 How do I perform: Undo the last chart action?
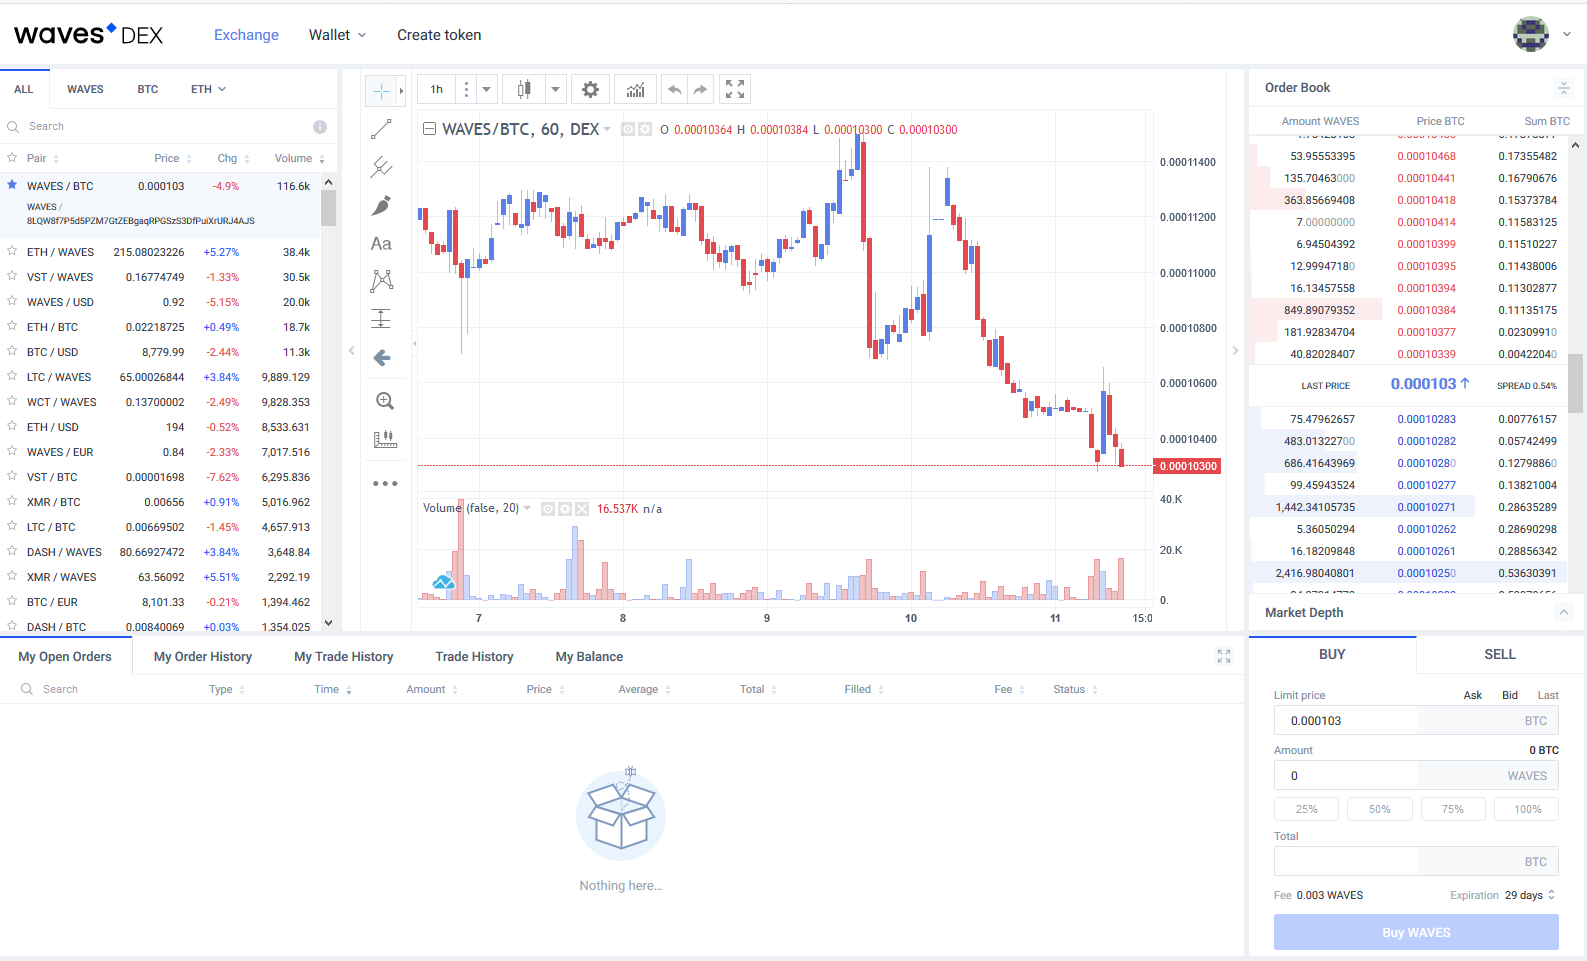click(675, 89)
